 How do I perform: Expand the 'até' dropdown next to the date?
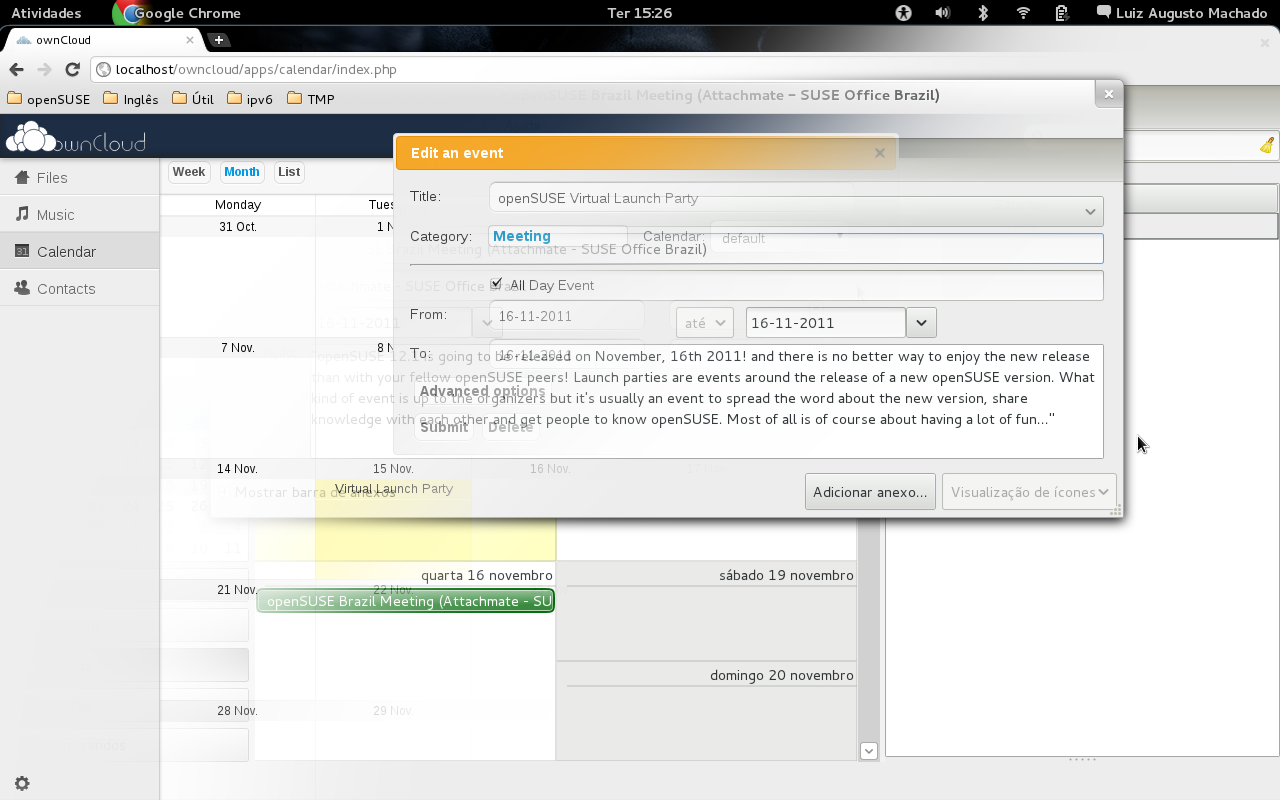[704, 322]
